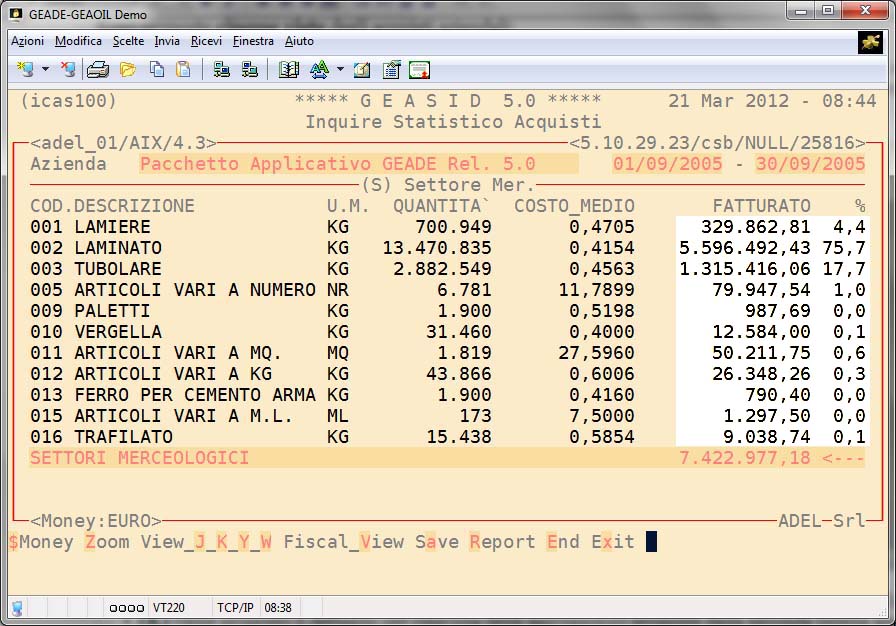Click the font size AA icon

[319, 69]
